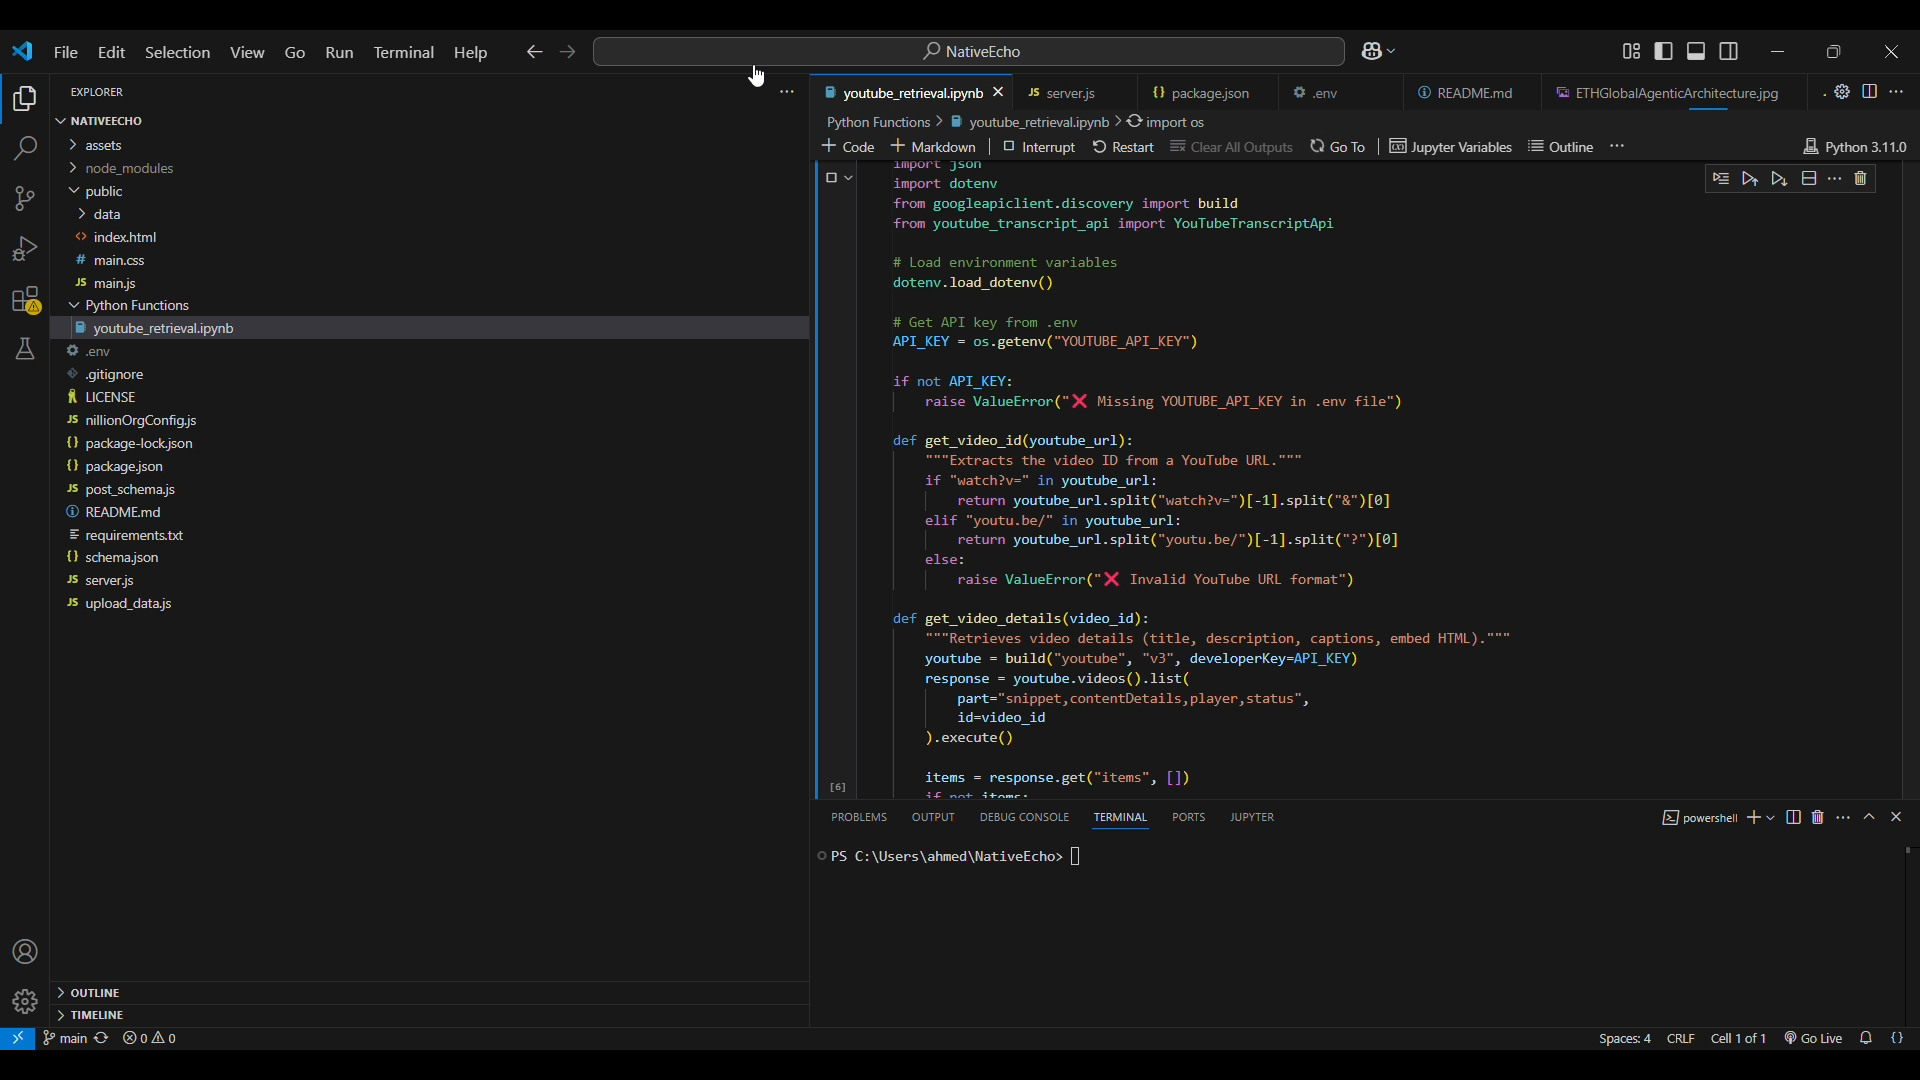The height and width of the screenshot is (1080, 1920).
Task: Execute above cells in notebook
Action: (x=1750, y=179)
